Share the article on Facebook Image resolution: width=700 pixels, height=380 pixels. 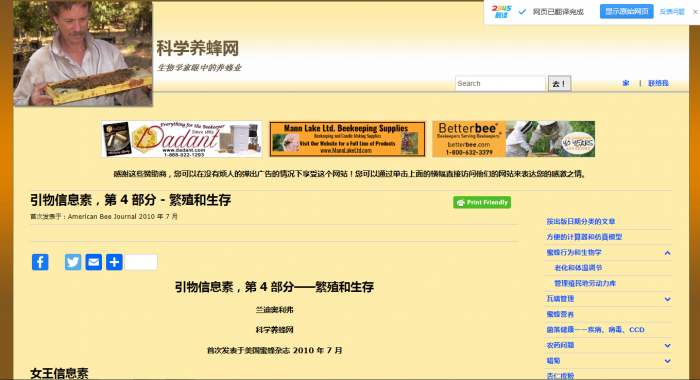(x=40, y=262)
